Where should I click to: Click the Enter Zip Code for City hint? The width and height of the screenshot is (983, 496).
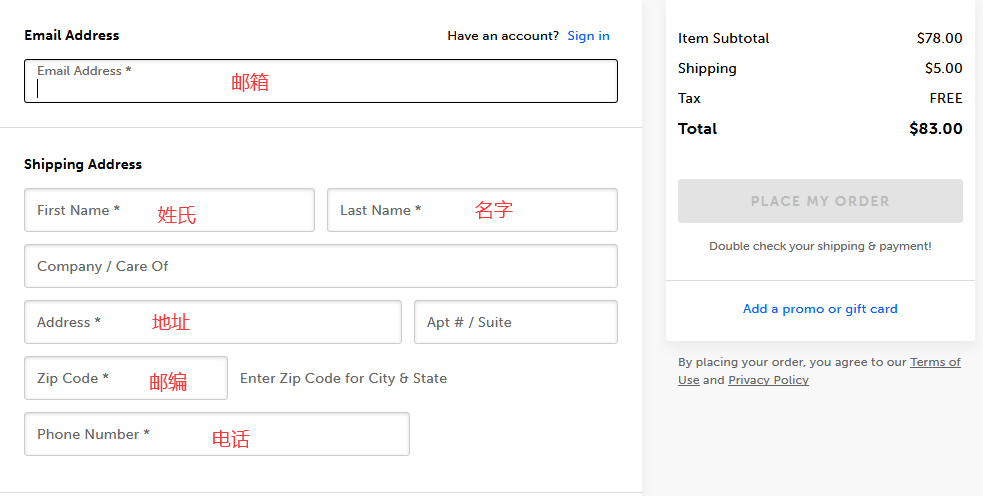(x=343, y=378)
